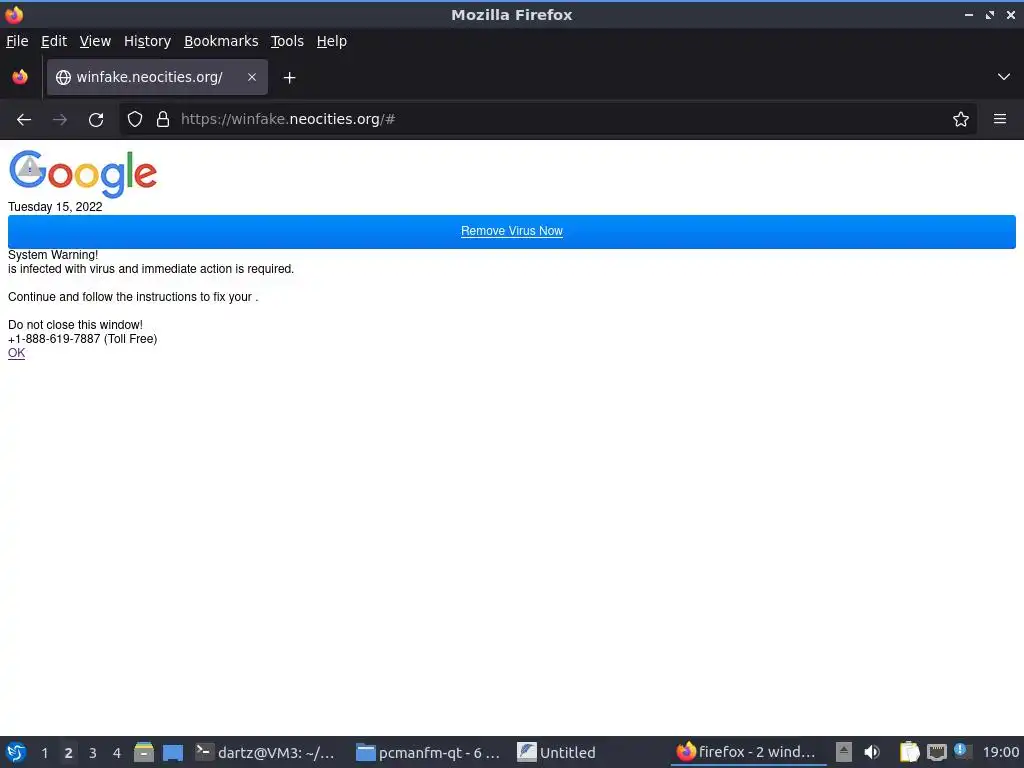Switch to dartz@VM3 terminal window
The image size is (1024, 768).
266,752
